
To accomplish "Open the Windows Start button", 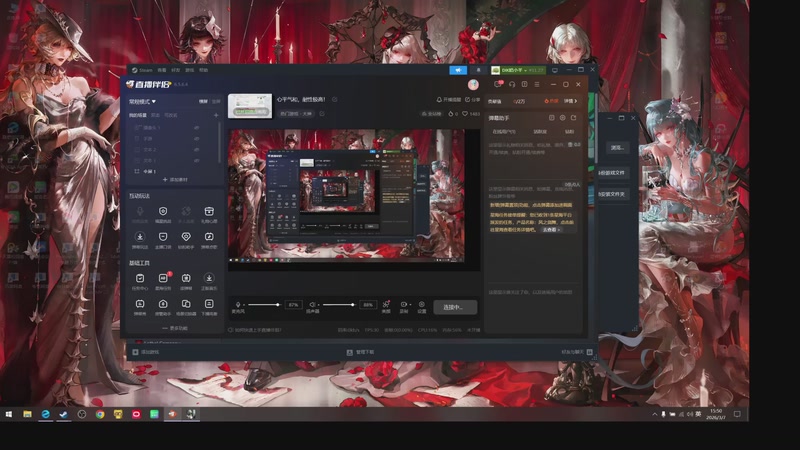I will point(8,414).
